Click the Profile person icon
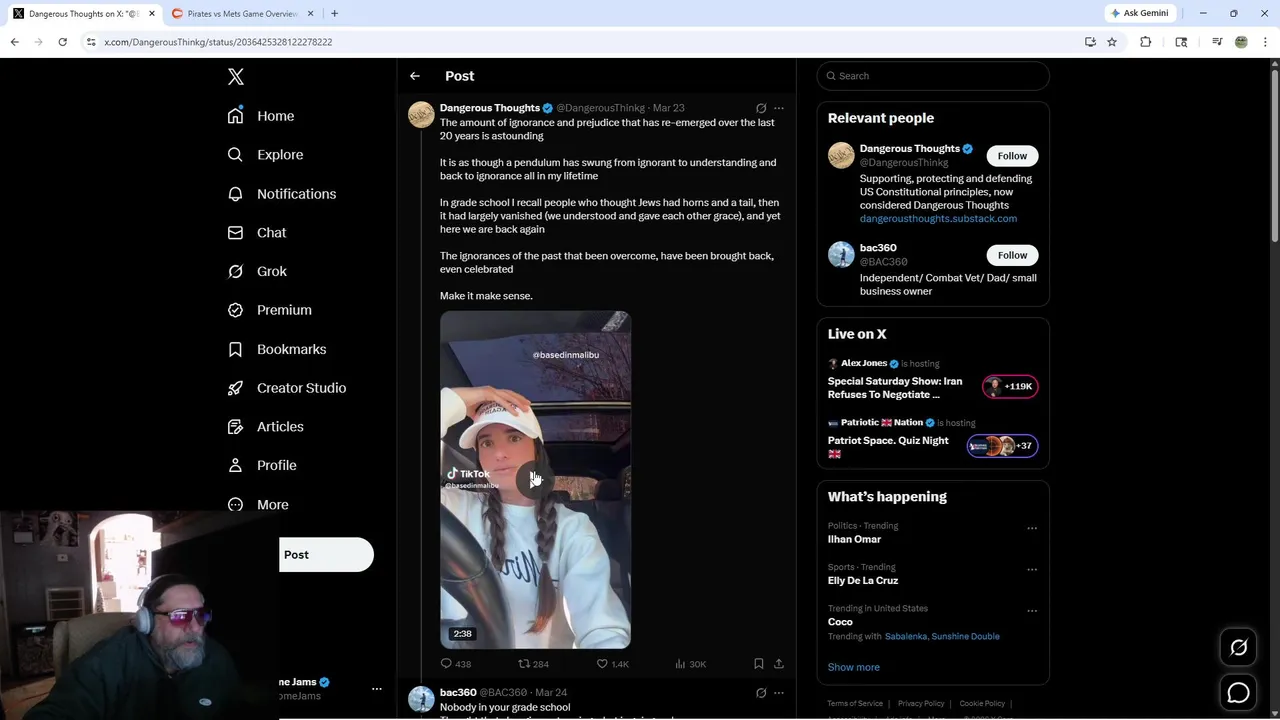This screenshot has height=720, width=1280. click(235, 465)
